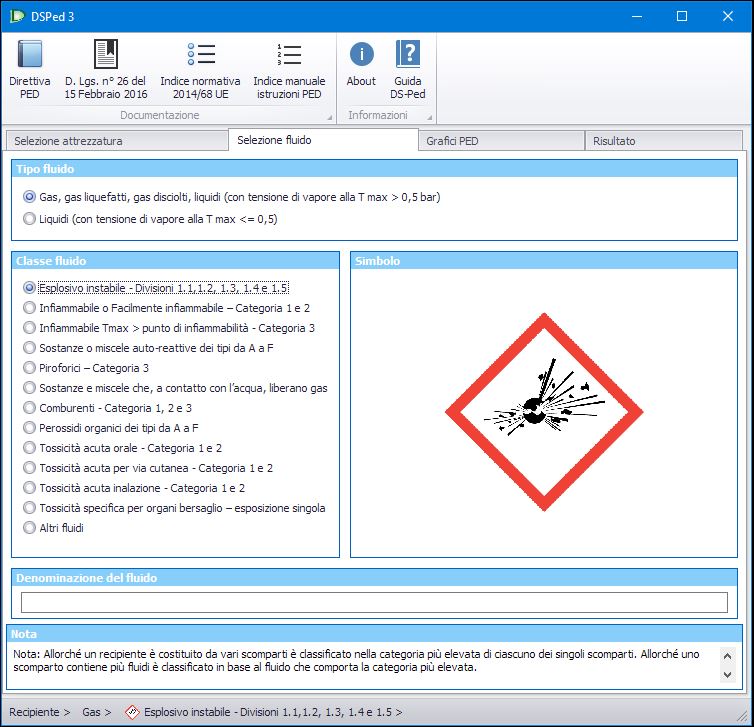Select Liquidi fluid type option

(150, 219)
